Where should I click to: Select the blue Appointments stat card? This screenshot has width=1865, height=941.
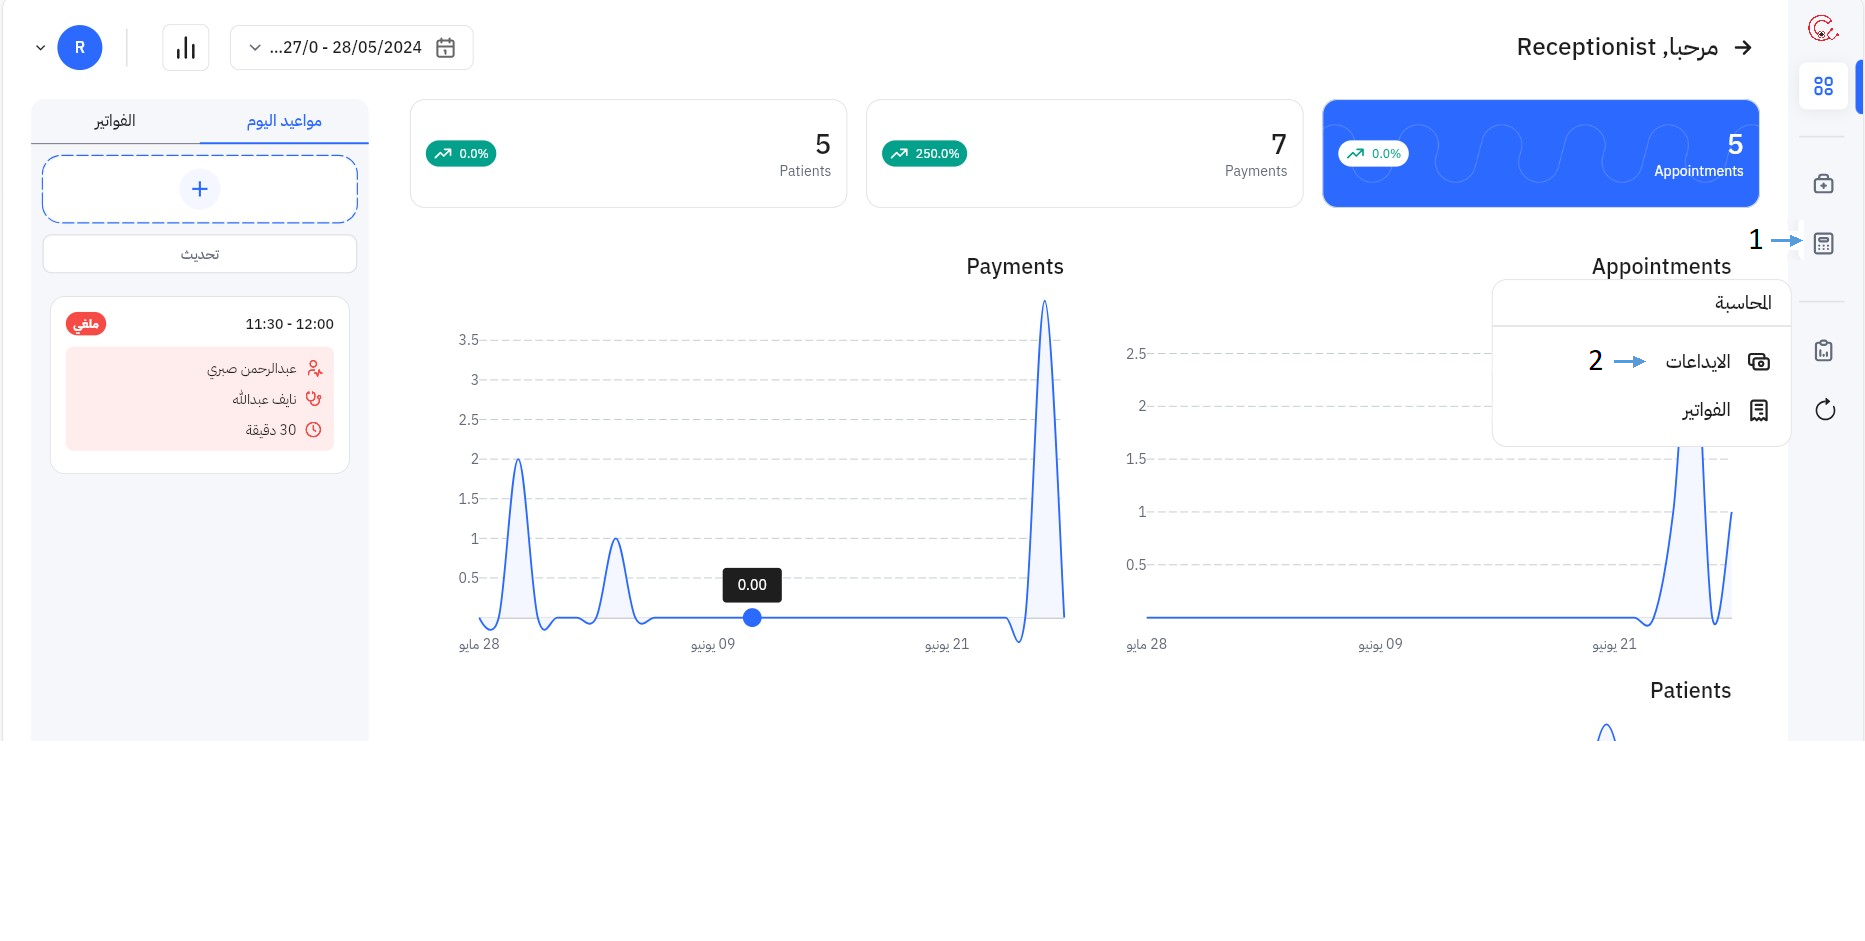(1540, 154)
